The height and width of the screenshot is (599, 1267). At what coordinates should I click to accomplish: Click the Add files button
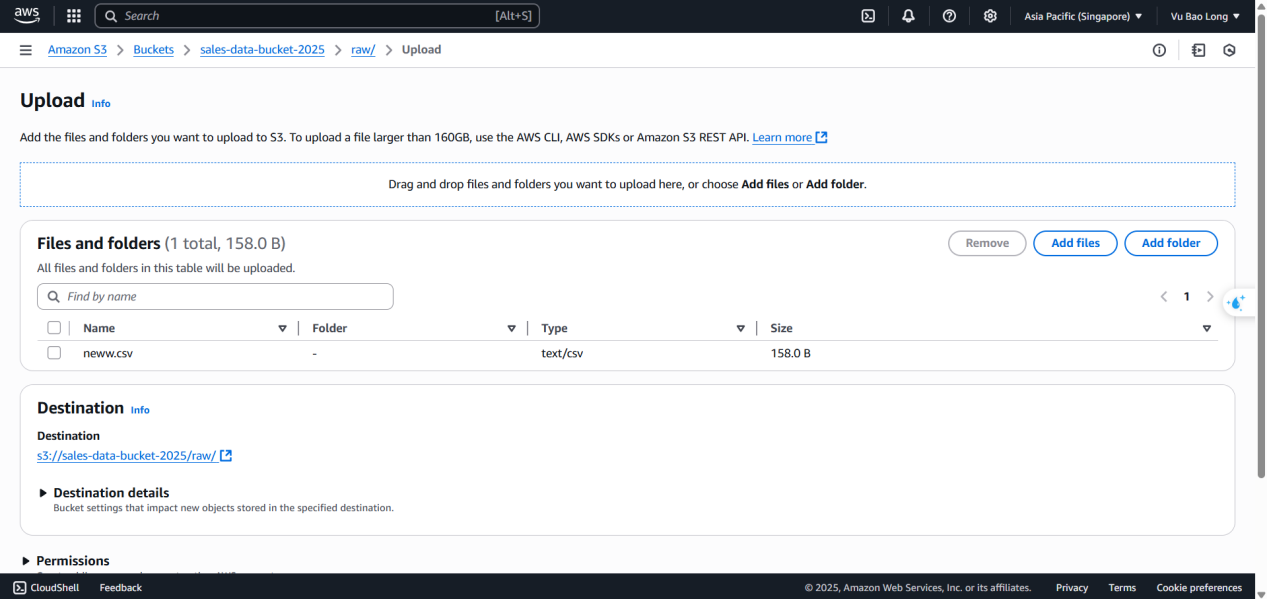[x=1075, y=243]
